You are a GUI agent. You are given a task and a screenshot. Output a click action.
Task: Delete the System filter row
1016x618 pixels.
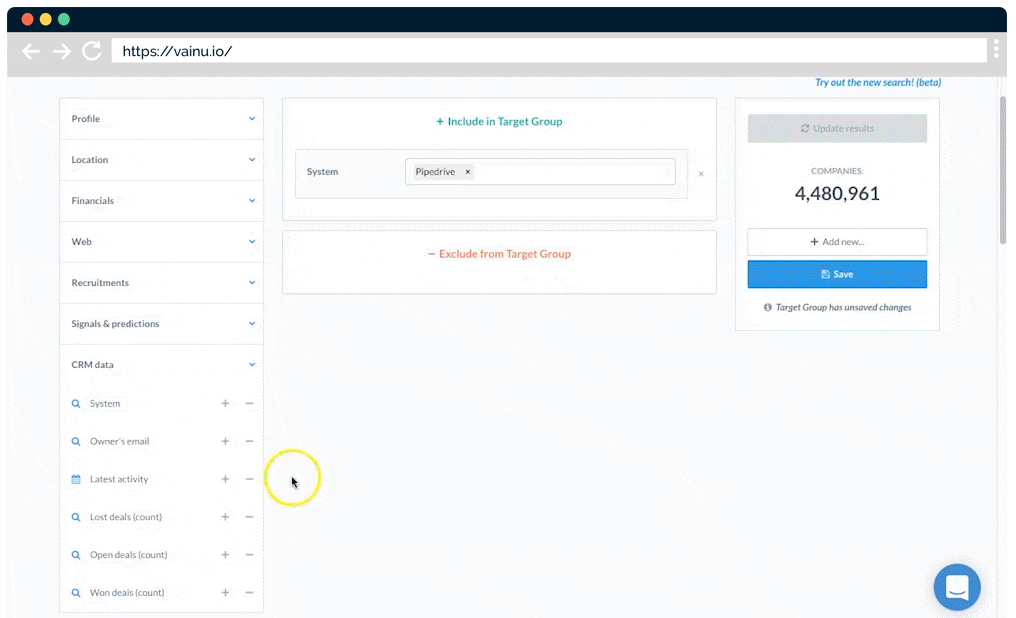[x=701, y=174]
